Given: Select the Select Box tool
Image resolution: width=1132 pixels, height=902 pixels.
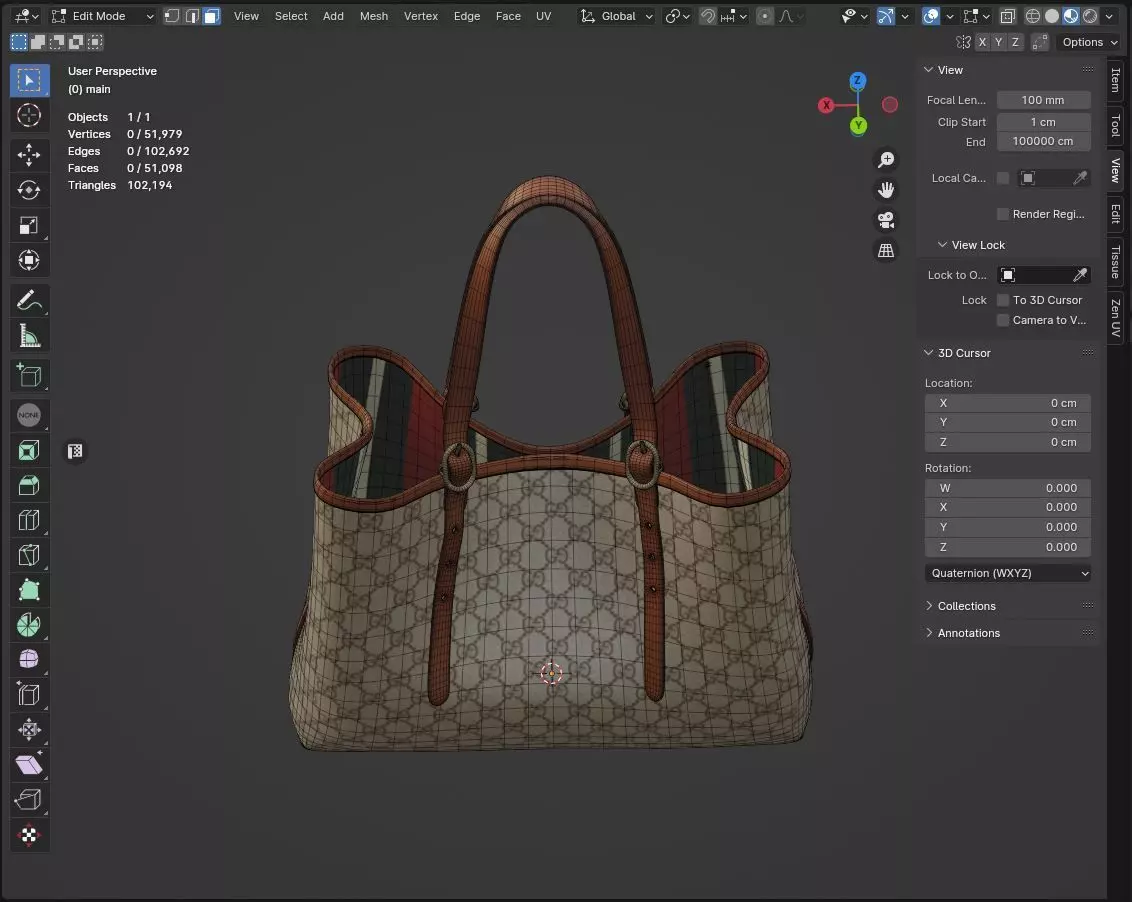Looking at the screenshot, I should (29, 80).
